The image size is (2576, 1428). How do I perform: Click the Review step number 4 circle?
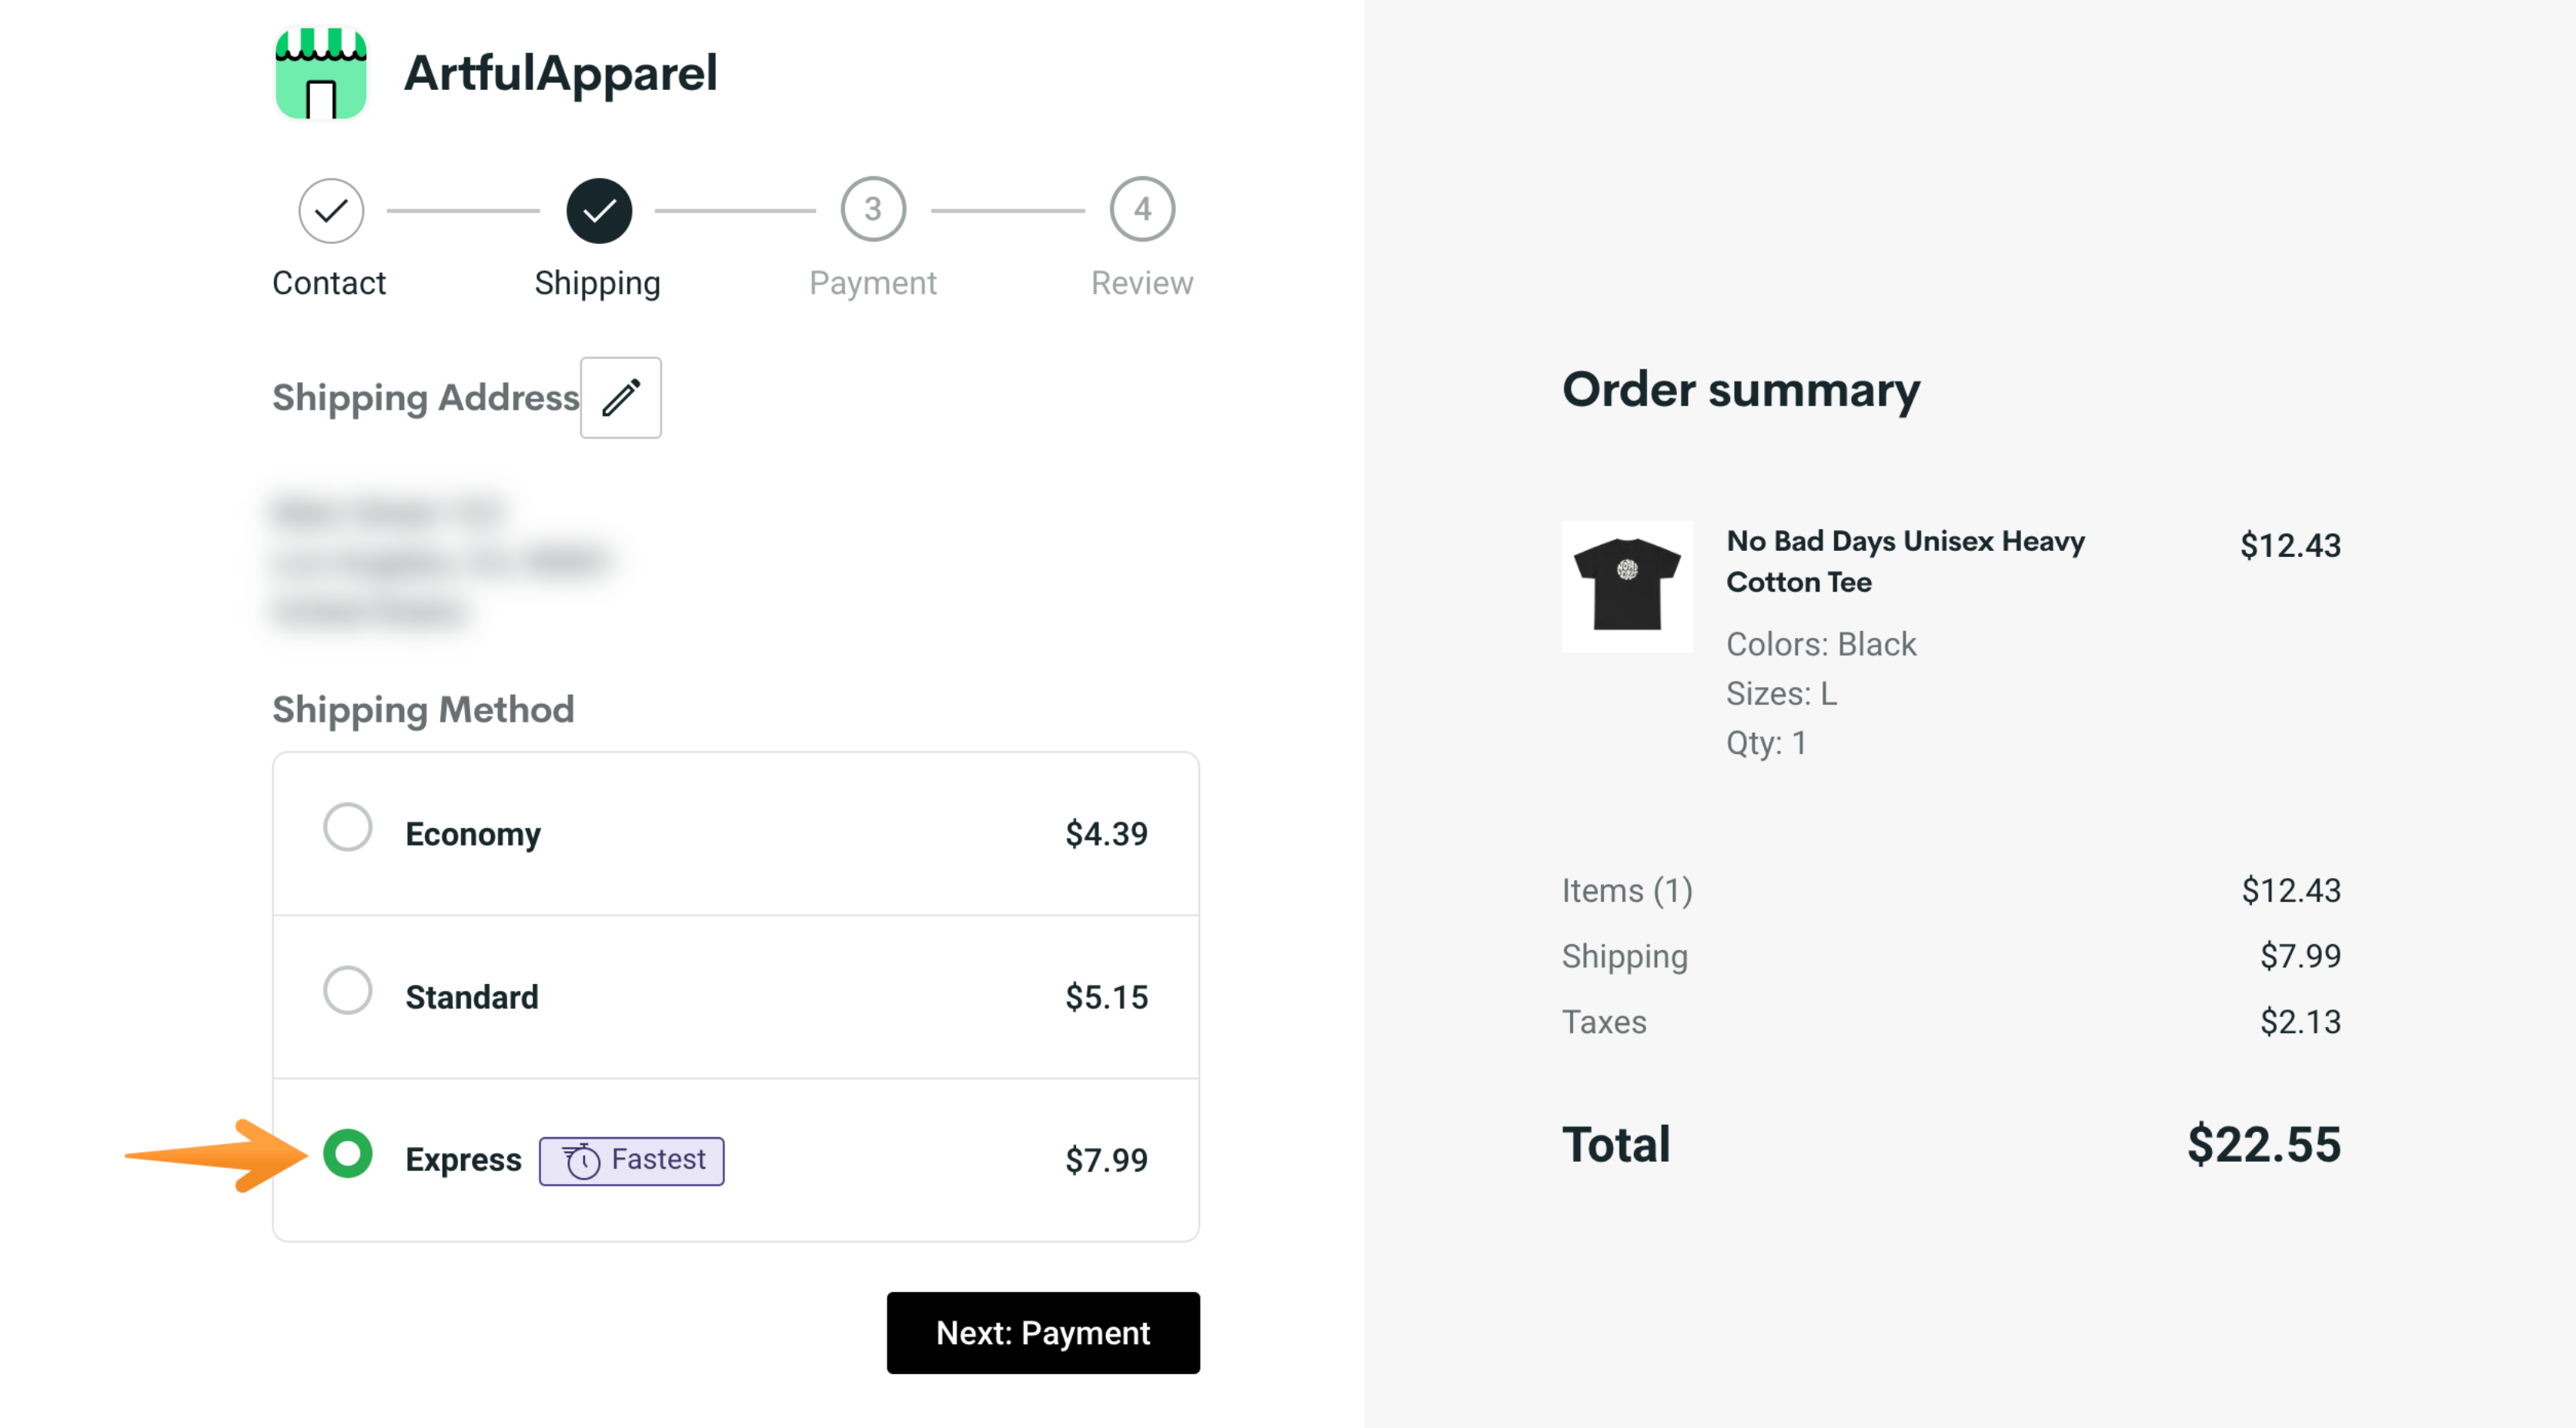(1142, 210)
